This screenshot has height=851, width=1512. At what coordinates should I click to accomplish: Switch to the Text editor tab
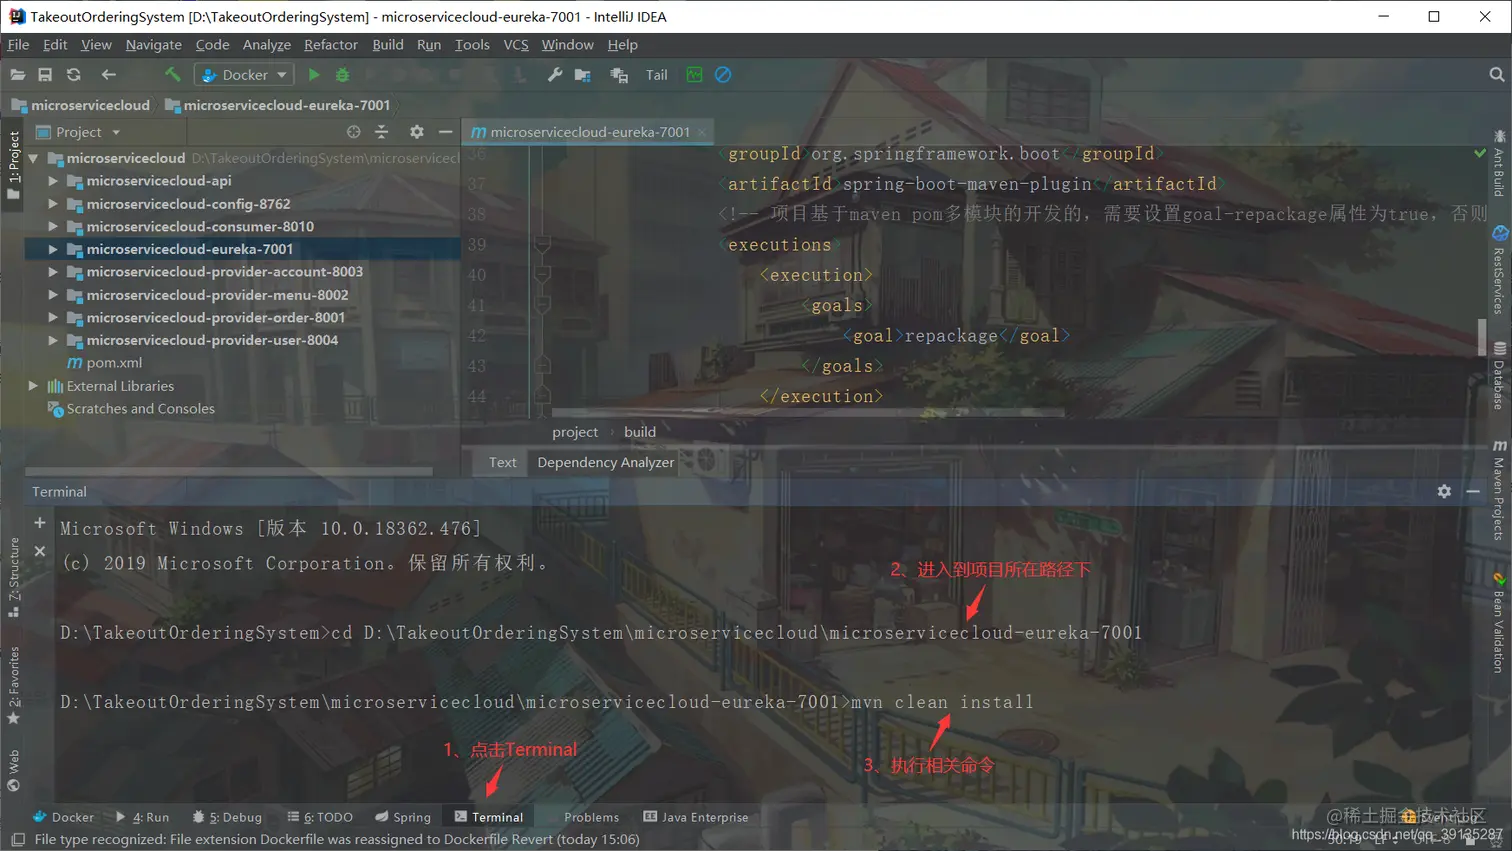[x=502, y=462]
